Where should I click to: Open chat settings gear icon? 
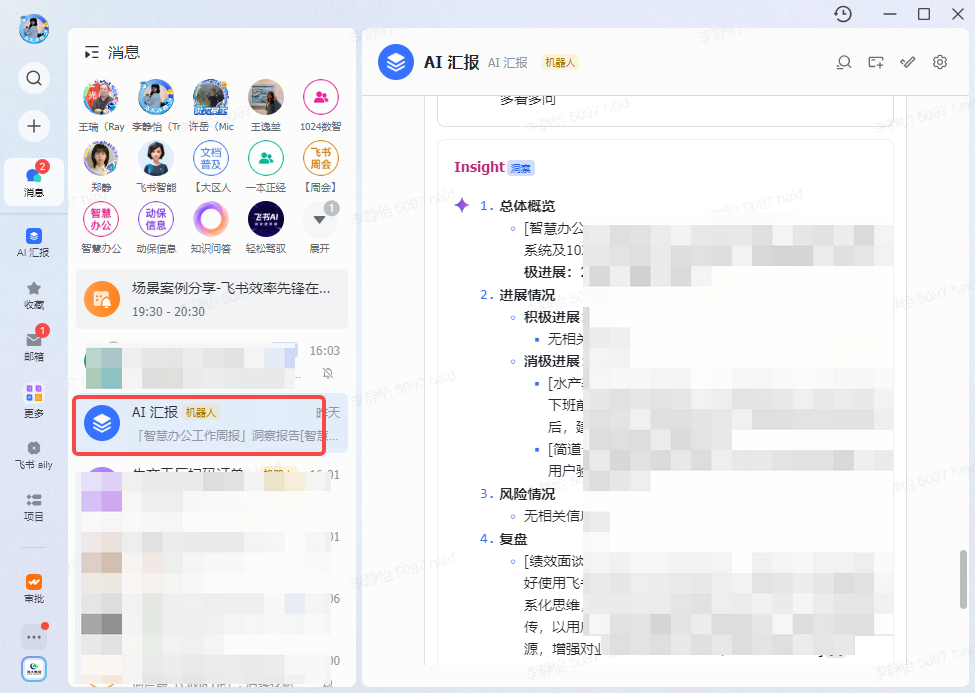[940, 62]
